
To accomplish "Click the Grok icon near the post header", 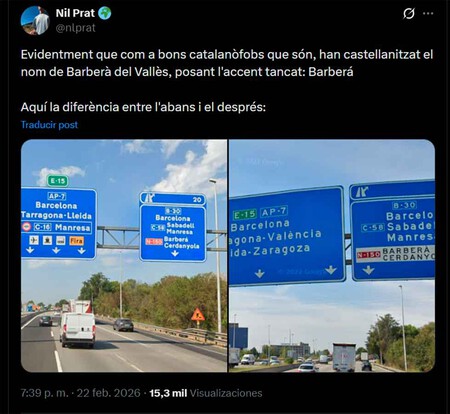I will [x=409, y=14].
